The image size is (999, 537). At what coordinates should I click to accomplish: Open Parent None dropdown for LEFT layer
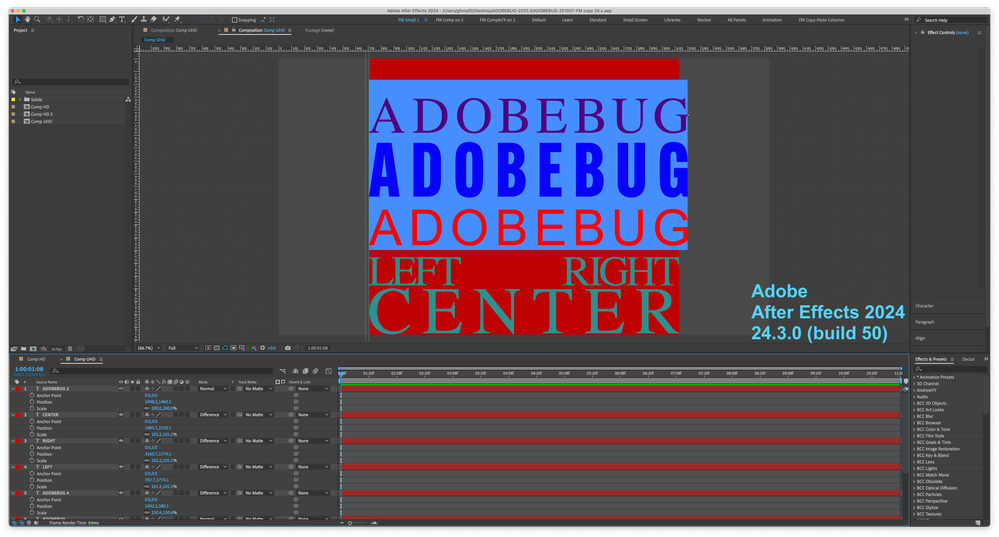pyautogui.click(x=313, y=467)
